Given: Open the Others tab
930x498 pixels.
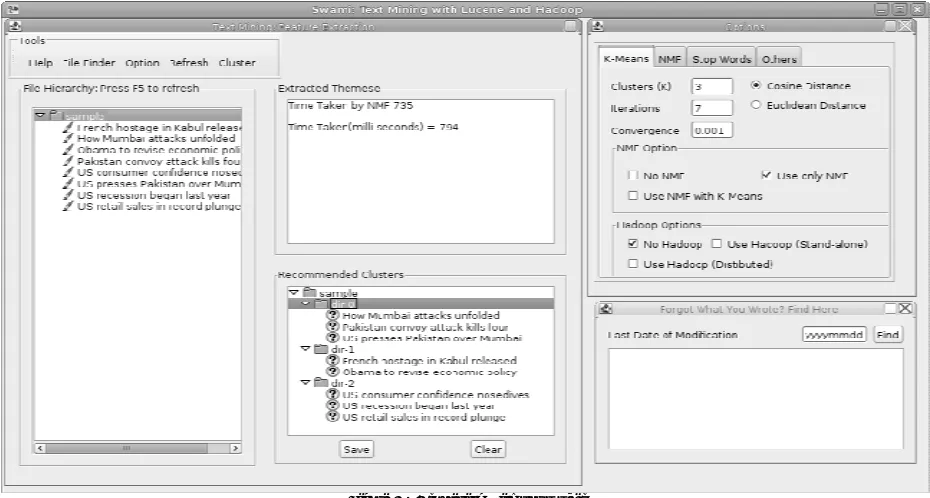Looking at the screenshot, I should [x=779, y=59].
